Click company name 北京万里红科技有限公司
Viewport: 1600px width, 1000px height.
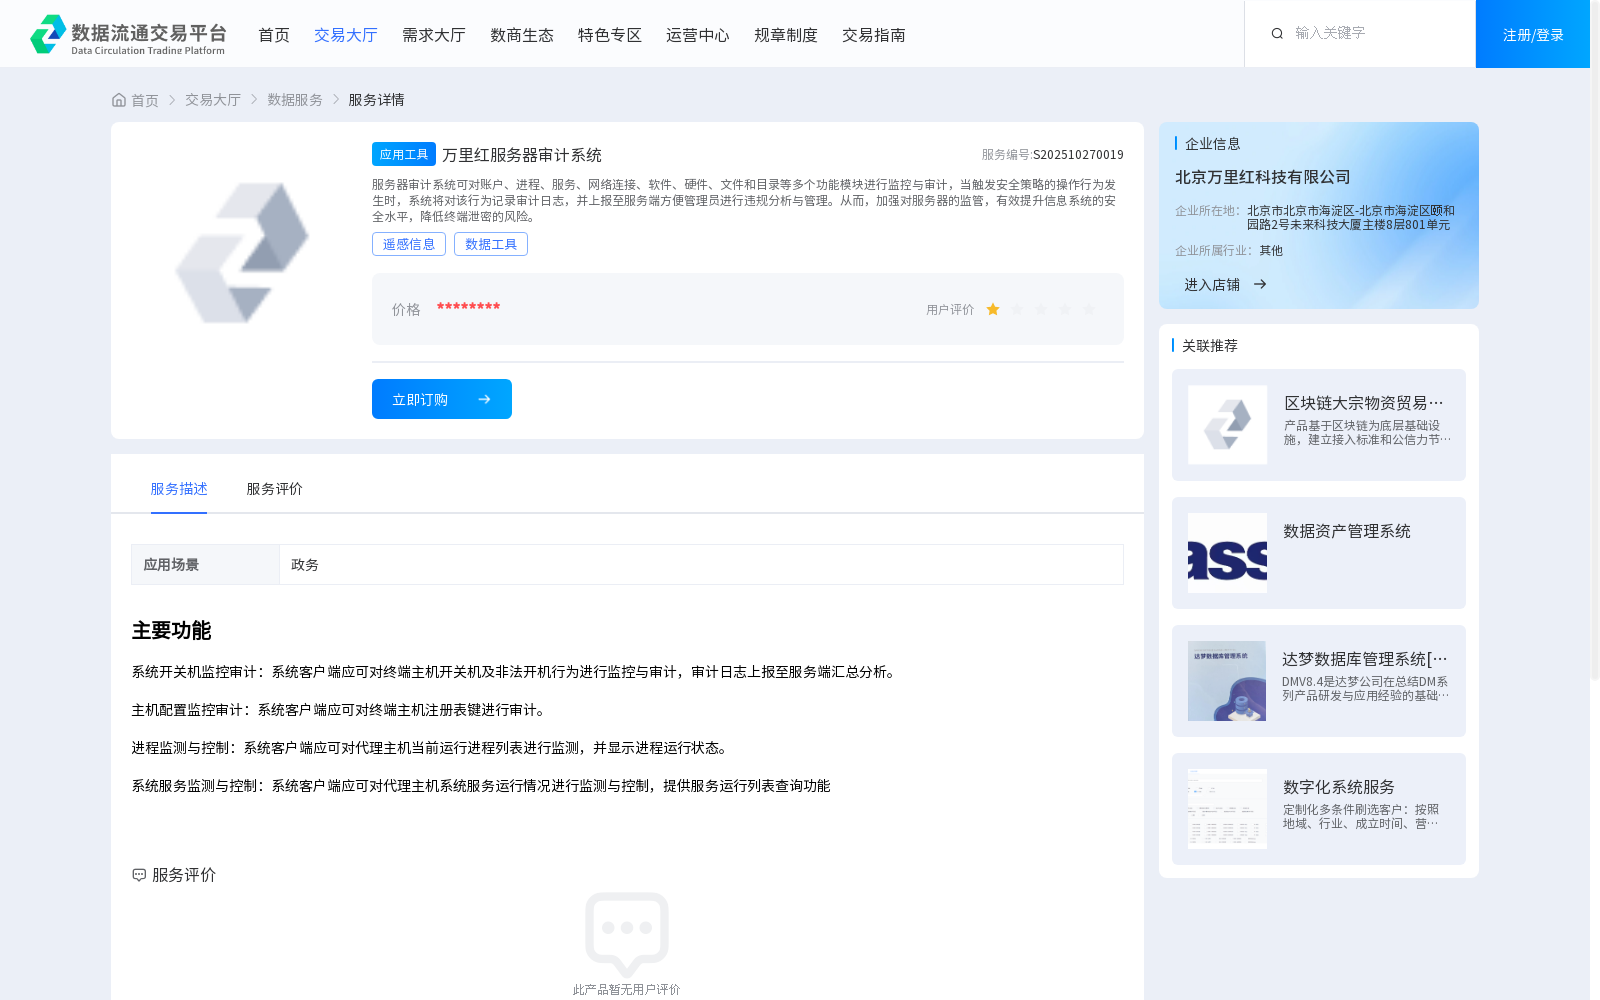[x=1263, y=177]
